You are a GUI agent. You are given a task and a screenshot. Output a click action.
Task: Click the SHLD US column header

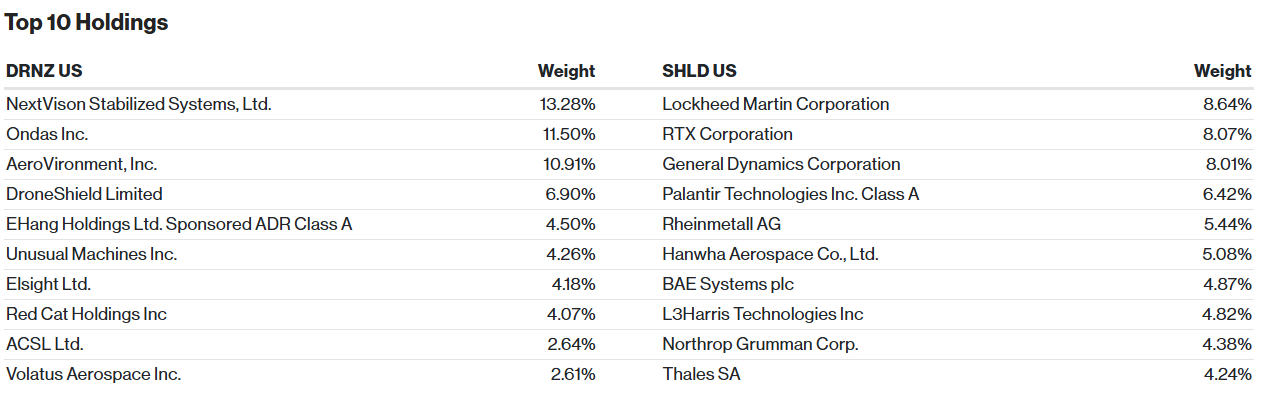click(x=699, y=71)
